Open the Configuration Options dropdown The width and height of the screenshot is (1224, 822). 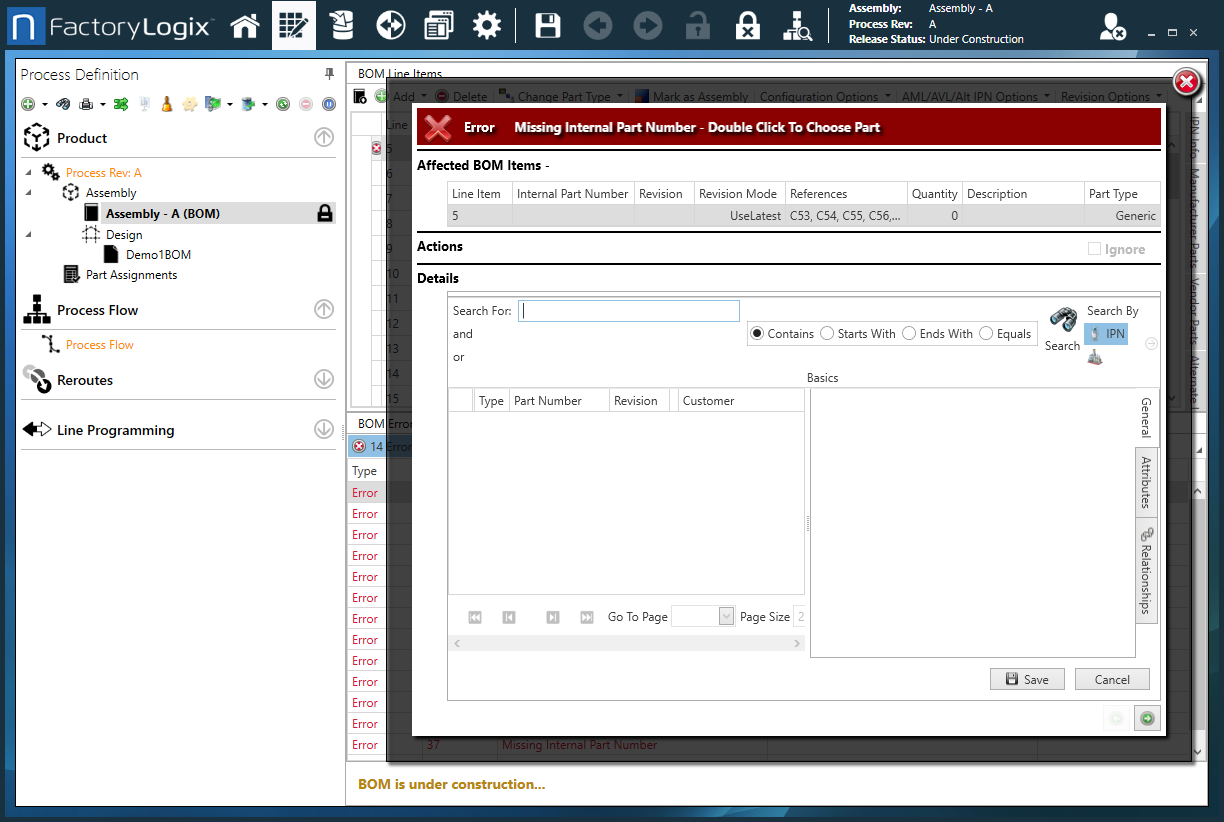pos(824,96)
